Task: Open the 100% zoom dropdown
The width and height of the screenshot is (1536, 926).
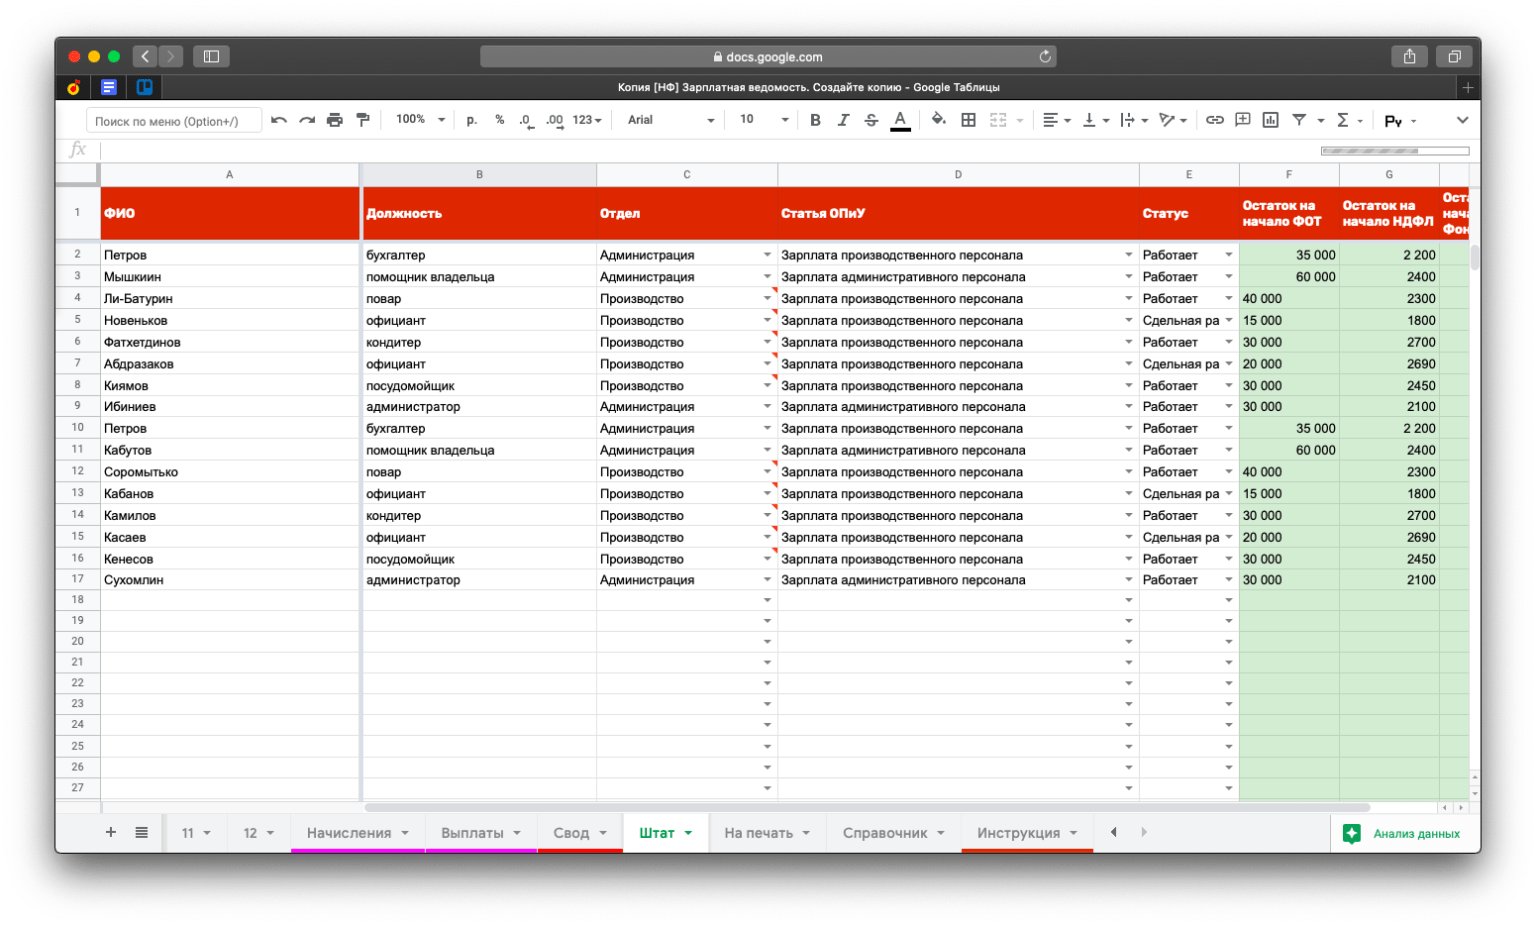Action: click(x=419, y=120)
